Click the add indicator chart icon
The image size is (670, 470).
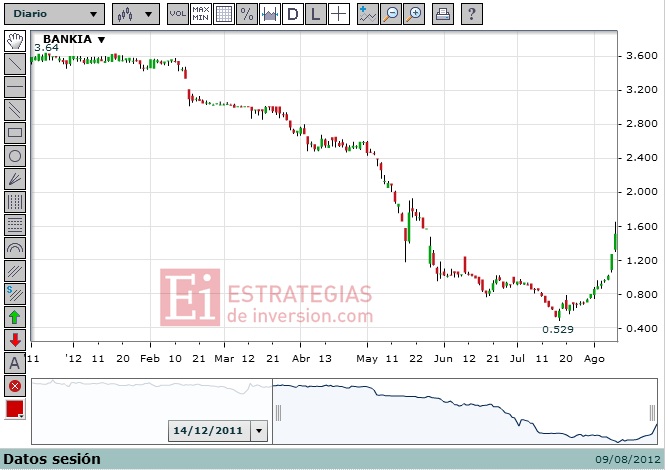[367, 14]
